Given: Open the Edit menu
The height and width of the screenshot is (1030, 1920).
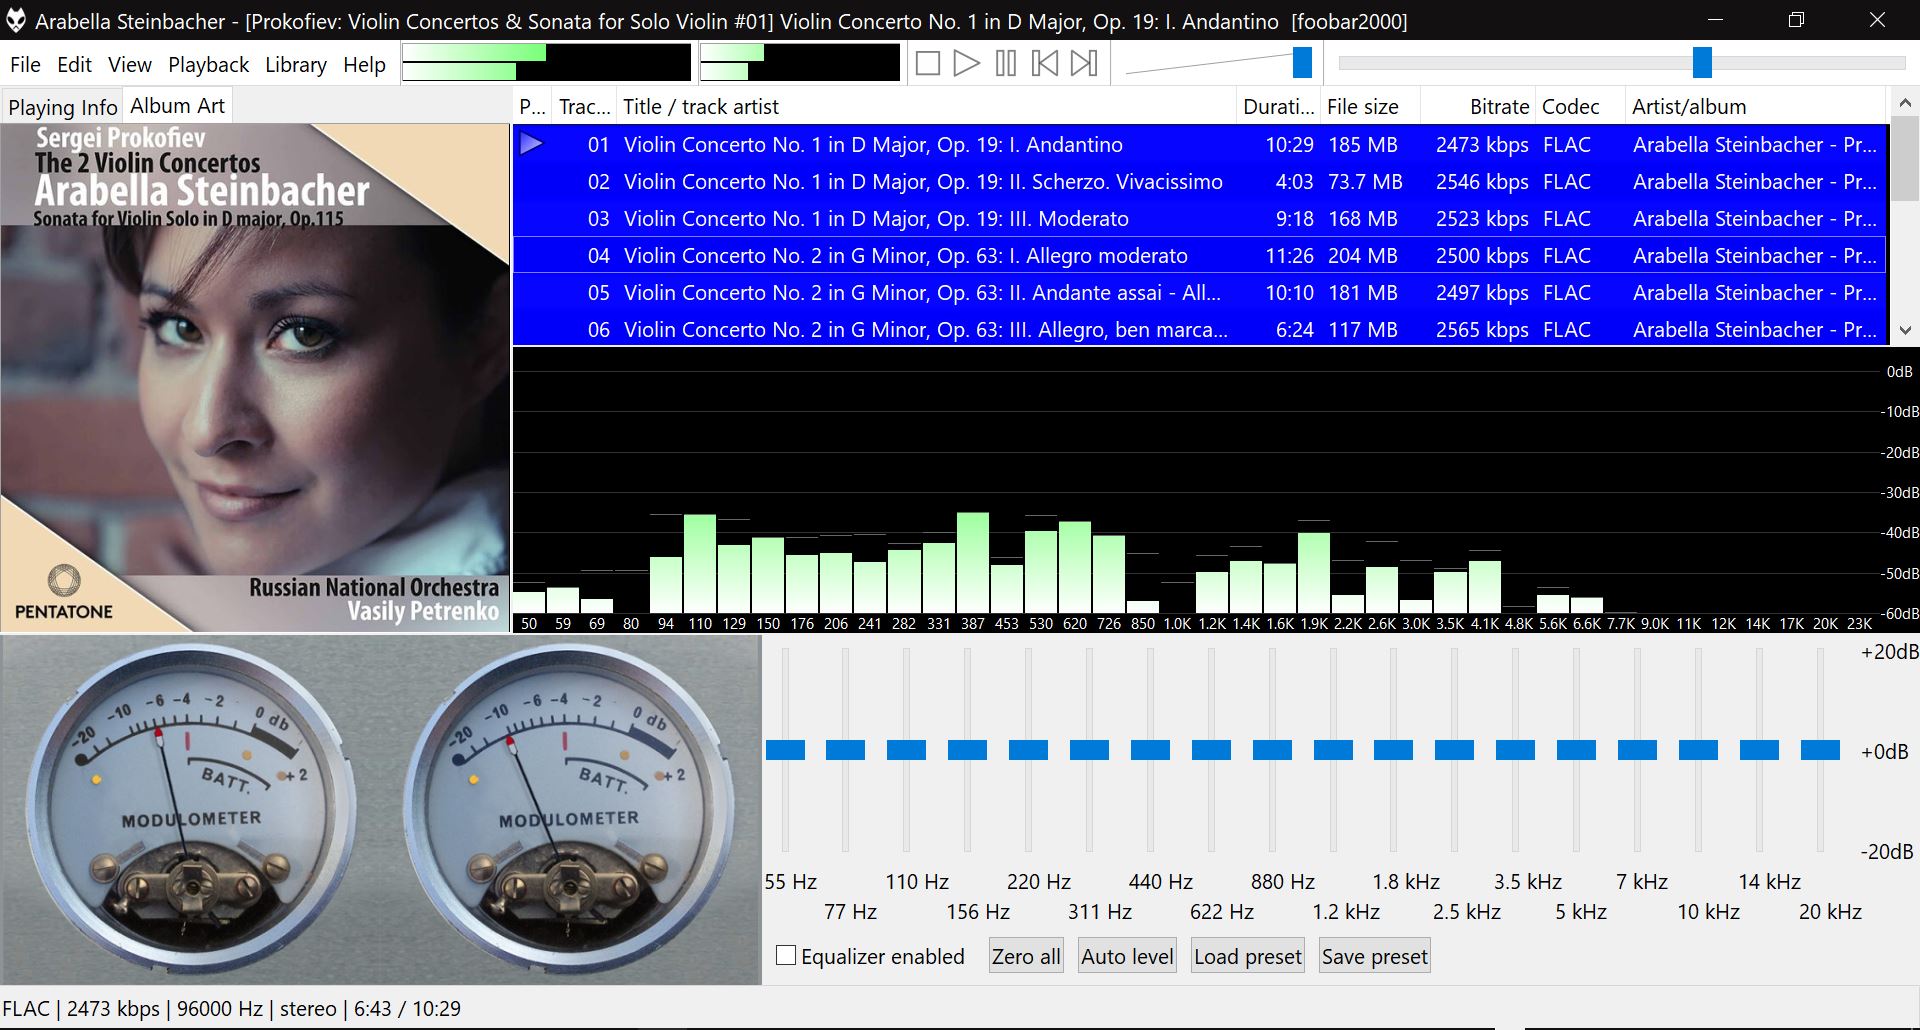Looking at the screenshot, I should click(x=74, y=65).
